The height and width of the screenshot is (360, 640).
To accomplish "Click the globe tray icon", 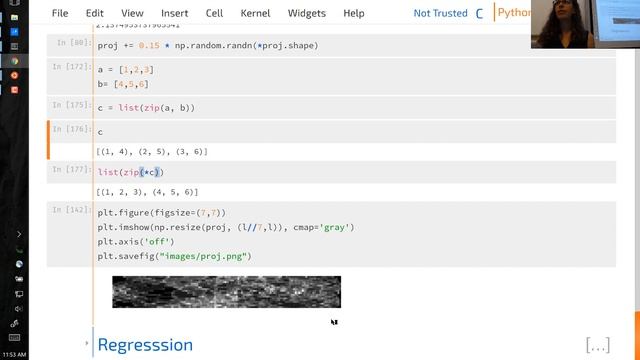I will (x=19, y=264).
